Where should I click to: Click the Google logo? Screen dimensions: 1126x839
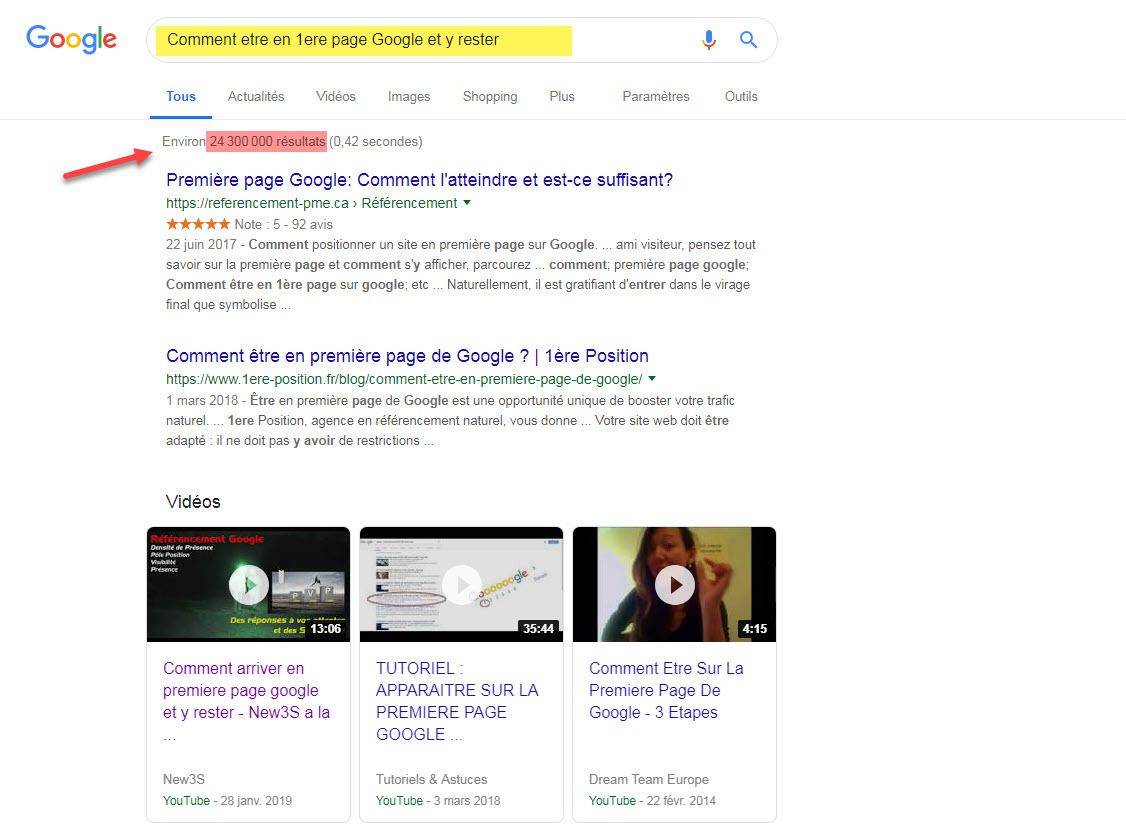[71, 39]
